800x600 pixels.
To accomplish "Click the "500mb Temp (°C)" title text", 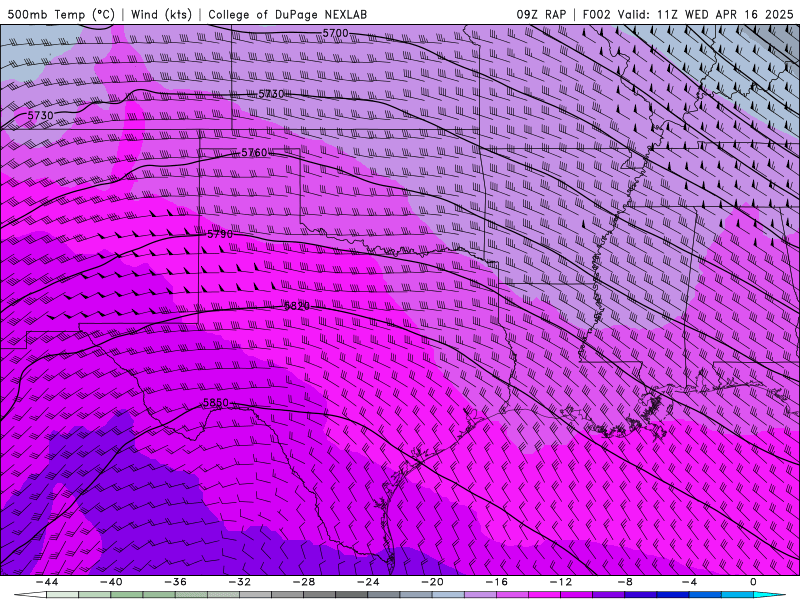I will (x=61, y=14).
